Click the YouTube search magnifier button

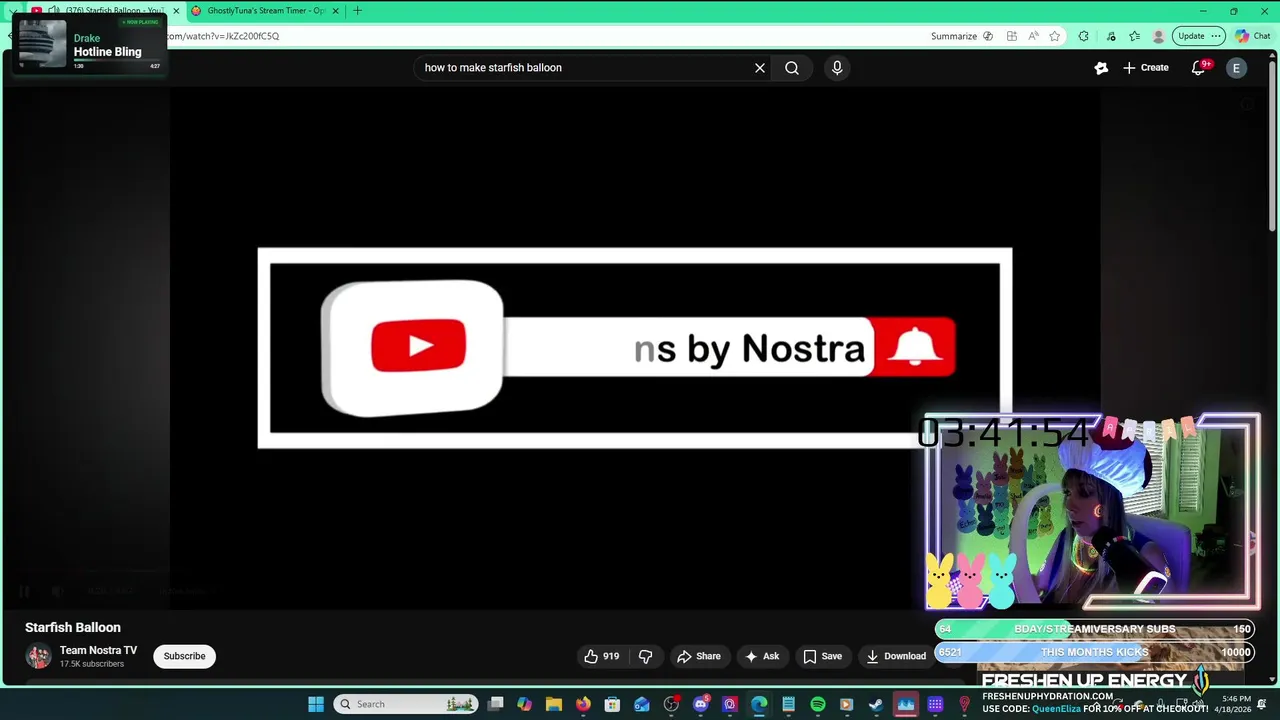792,68
